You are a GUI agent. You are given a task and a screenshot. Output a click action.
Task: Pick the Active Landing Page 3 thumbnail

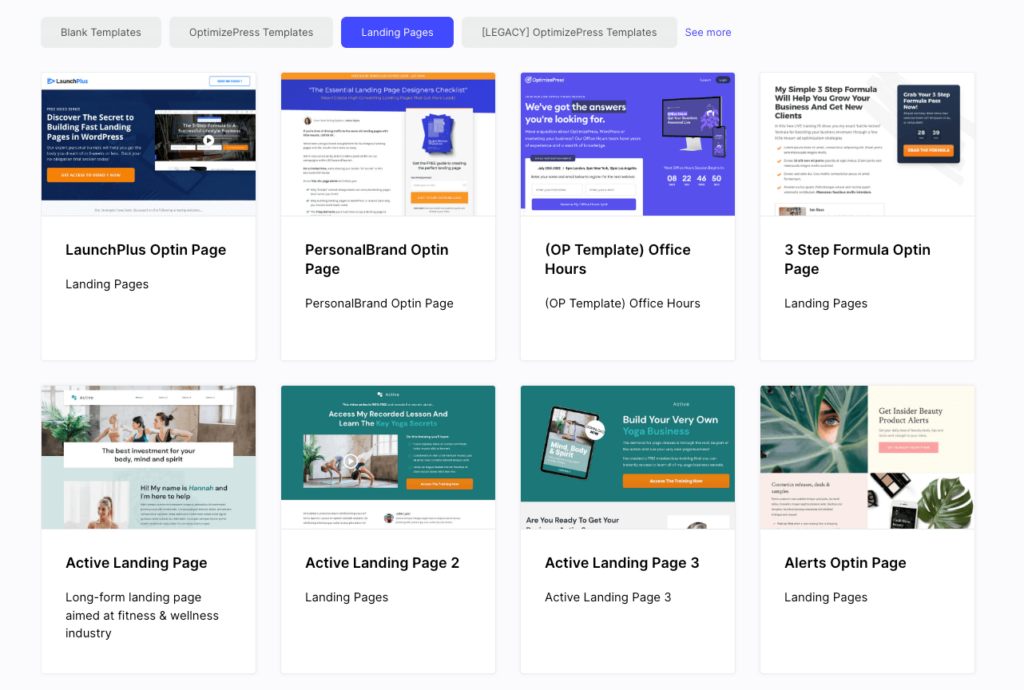(x=628, y=457)
